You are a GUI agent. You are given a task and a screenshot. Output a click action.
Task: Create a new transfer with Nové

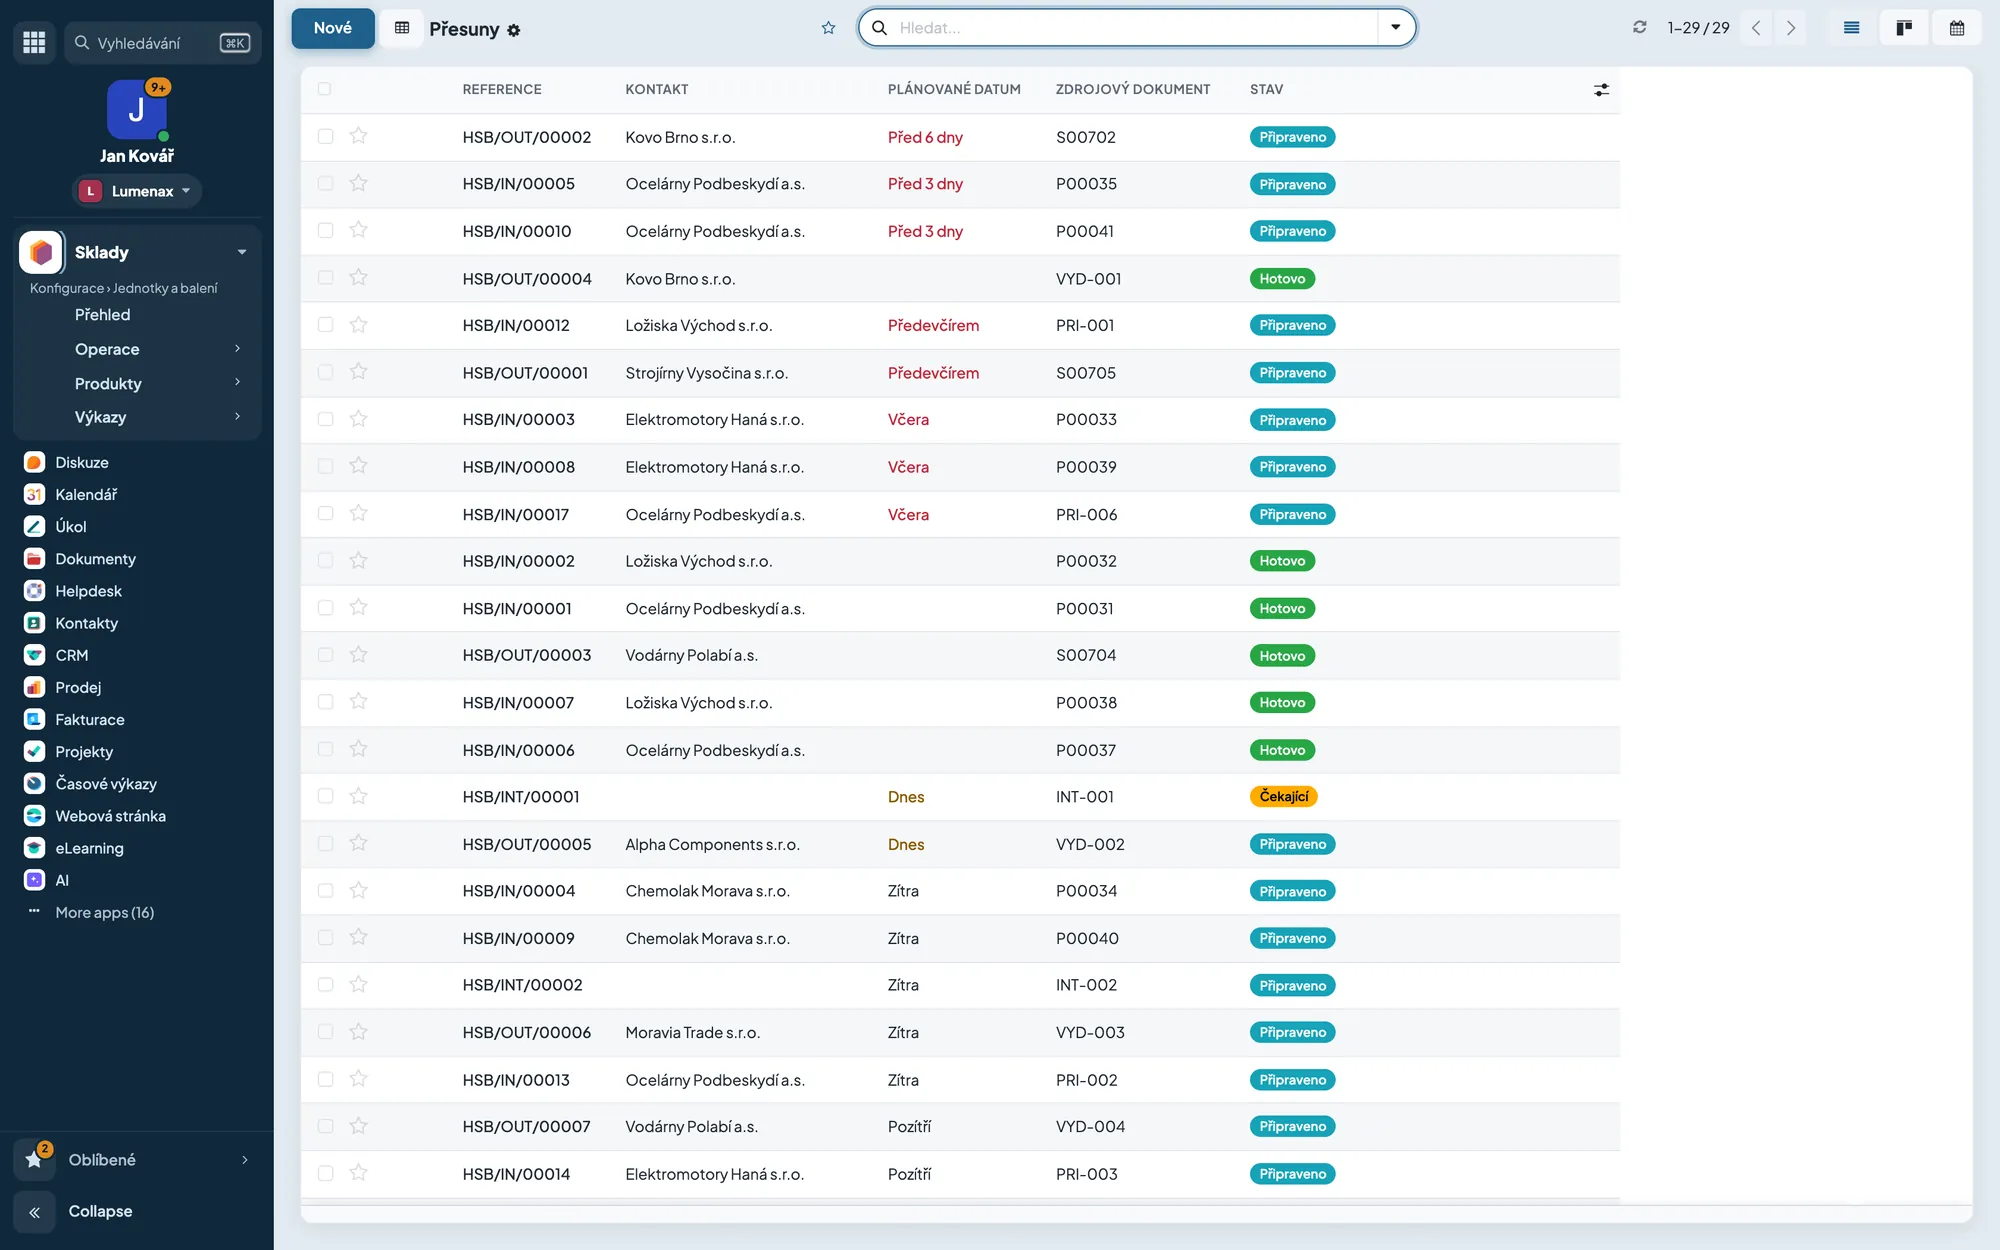pos(333,28)
